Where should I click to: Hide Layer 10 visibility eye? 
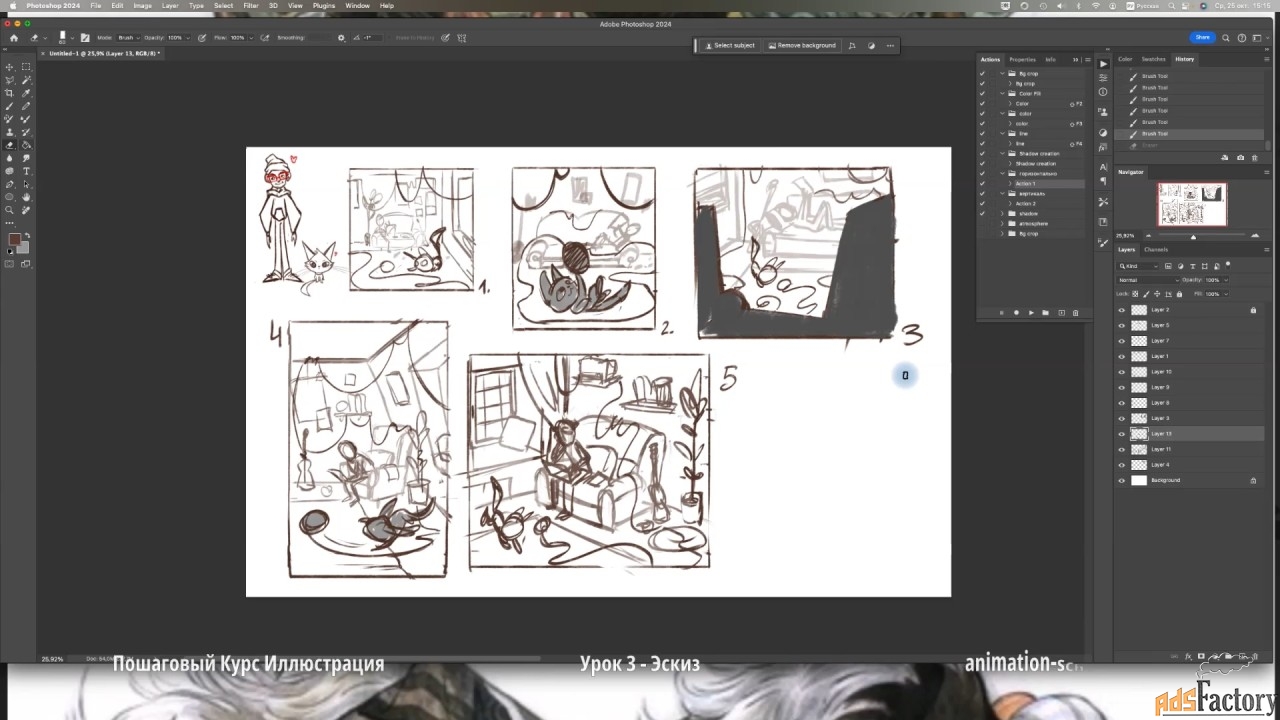pyautogui.click(x=1121, y=372)
